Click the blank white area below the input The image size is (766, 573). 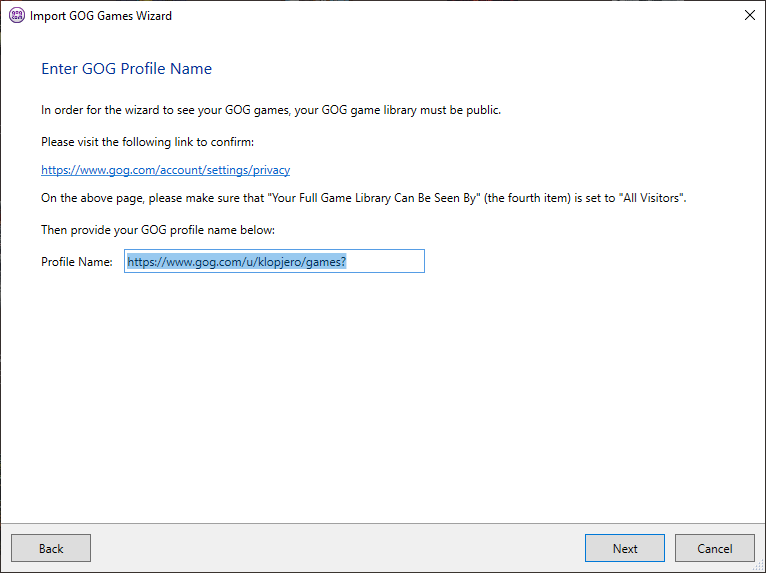pos(383,396)
